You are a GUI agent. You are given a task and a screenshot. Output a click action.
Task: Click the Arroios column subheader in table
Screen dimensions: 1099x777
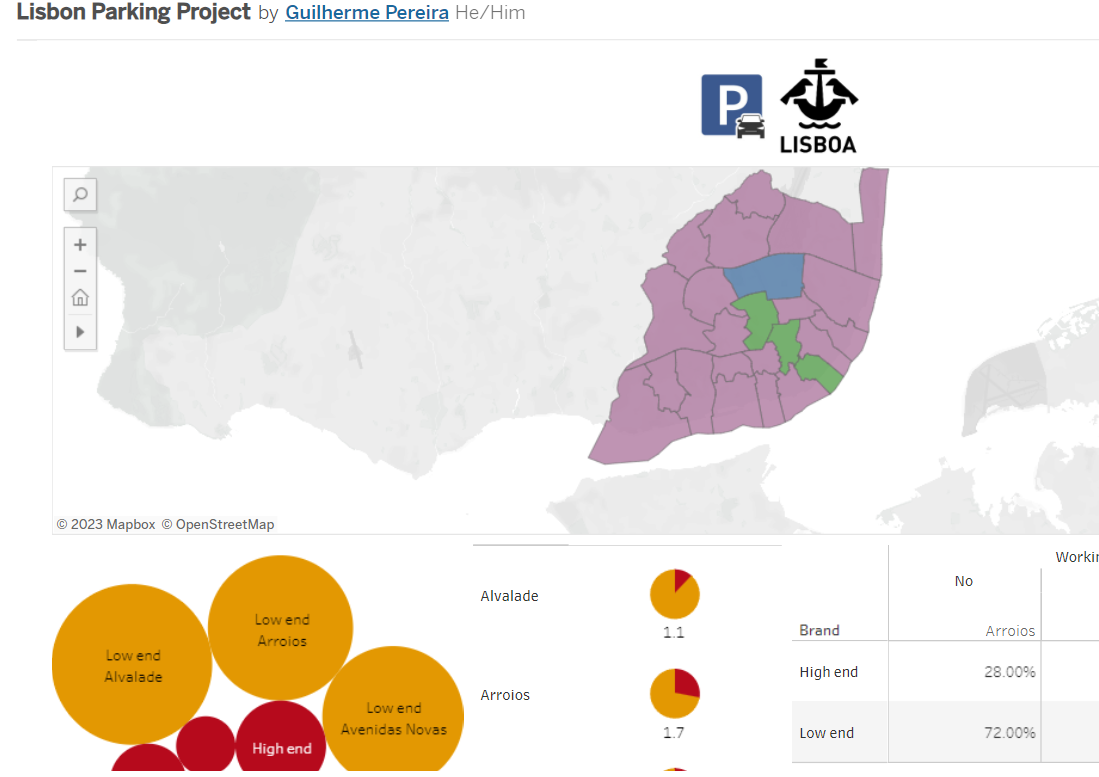click(1010, 631)
